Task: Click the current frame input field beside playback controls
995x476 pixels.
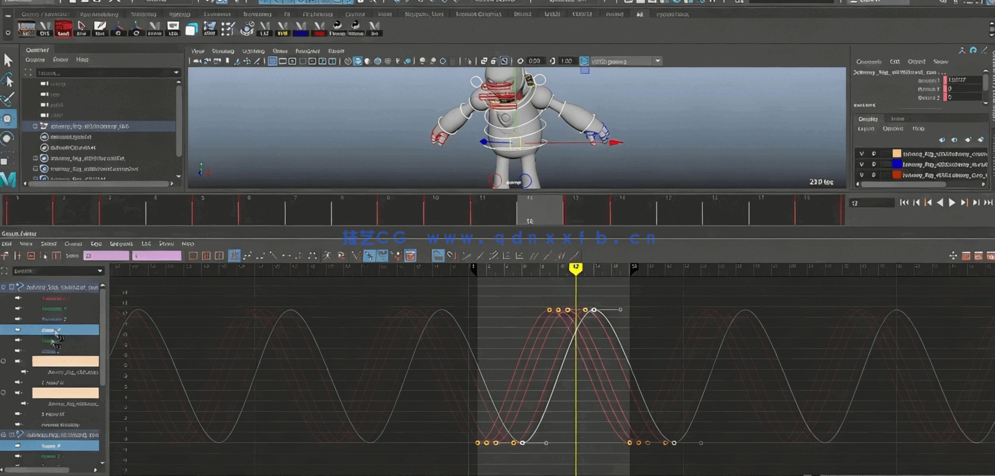Action: click(x=870, y=203)
